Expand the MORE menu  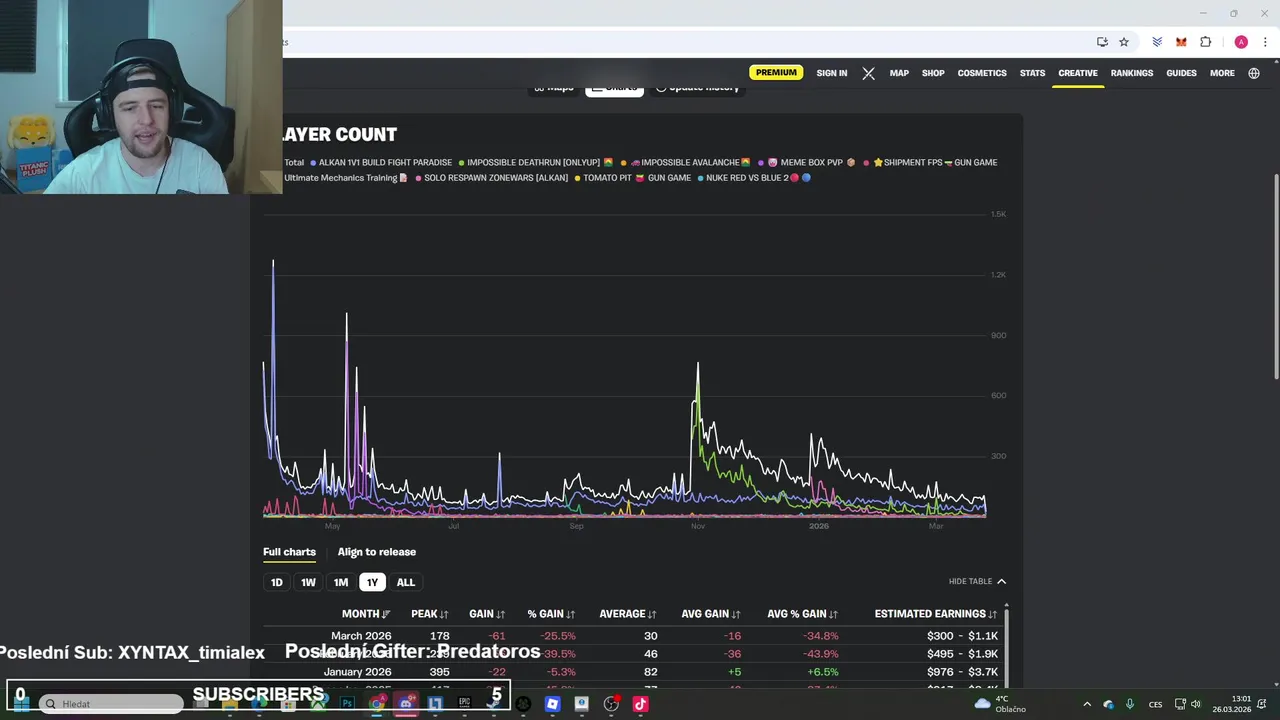1222,73
